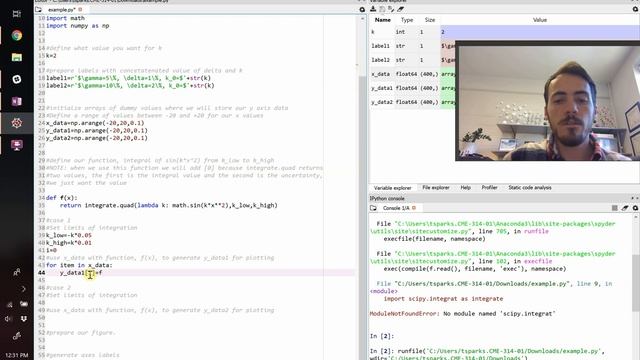Click line 10 import math
This screenshot has height=360, width=640.
tap(65, 18)
